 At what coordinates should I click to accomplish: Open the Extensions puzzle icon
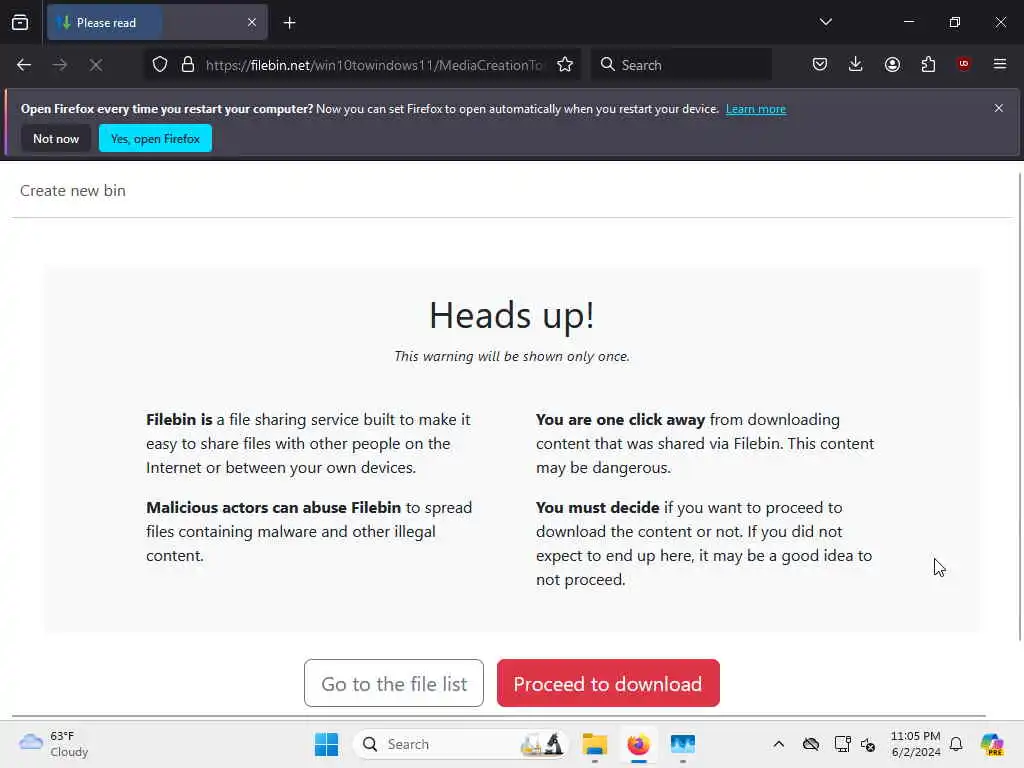[x=928, y=64]
